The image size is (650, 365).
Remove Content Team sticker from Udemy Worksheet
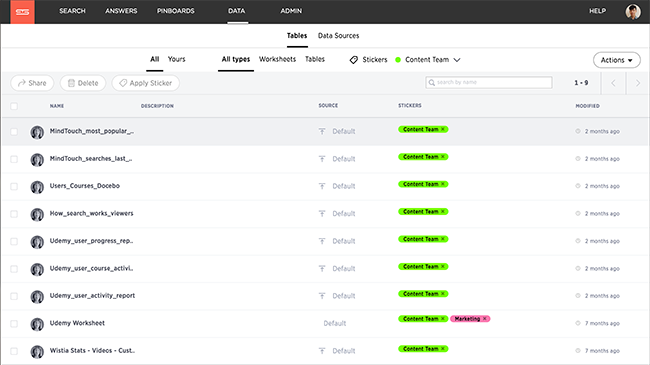click(443, 319)
